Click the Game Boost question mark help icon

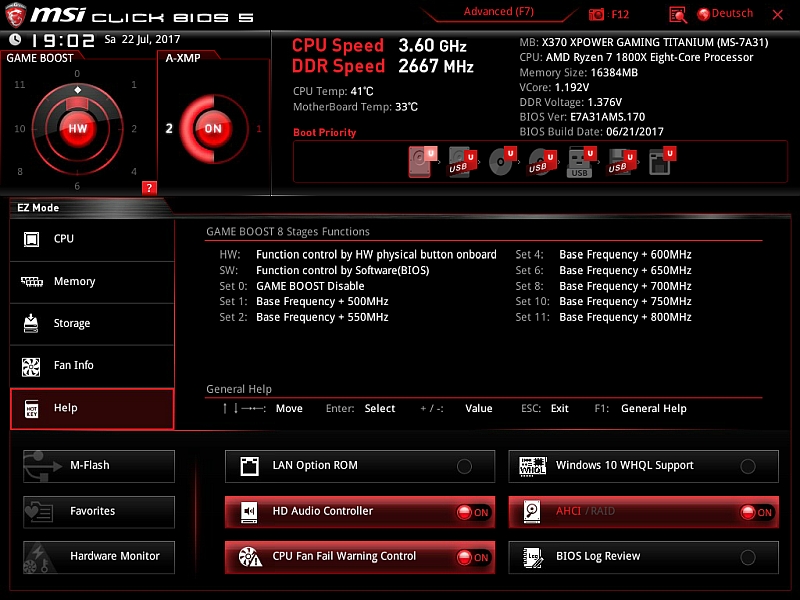tap(149, 188)
